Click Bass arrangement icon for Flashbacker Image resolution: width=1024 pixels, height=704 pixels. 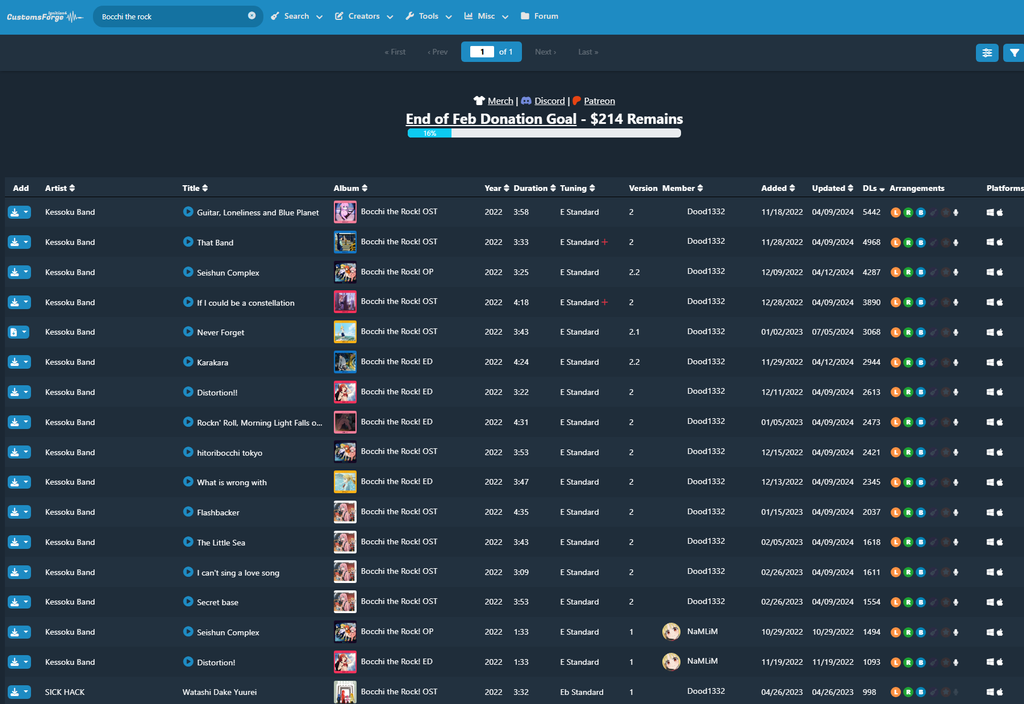pyautogui.click(x=921, y=513)
